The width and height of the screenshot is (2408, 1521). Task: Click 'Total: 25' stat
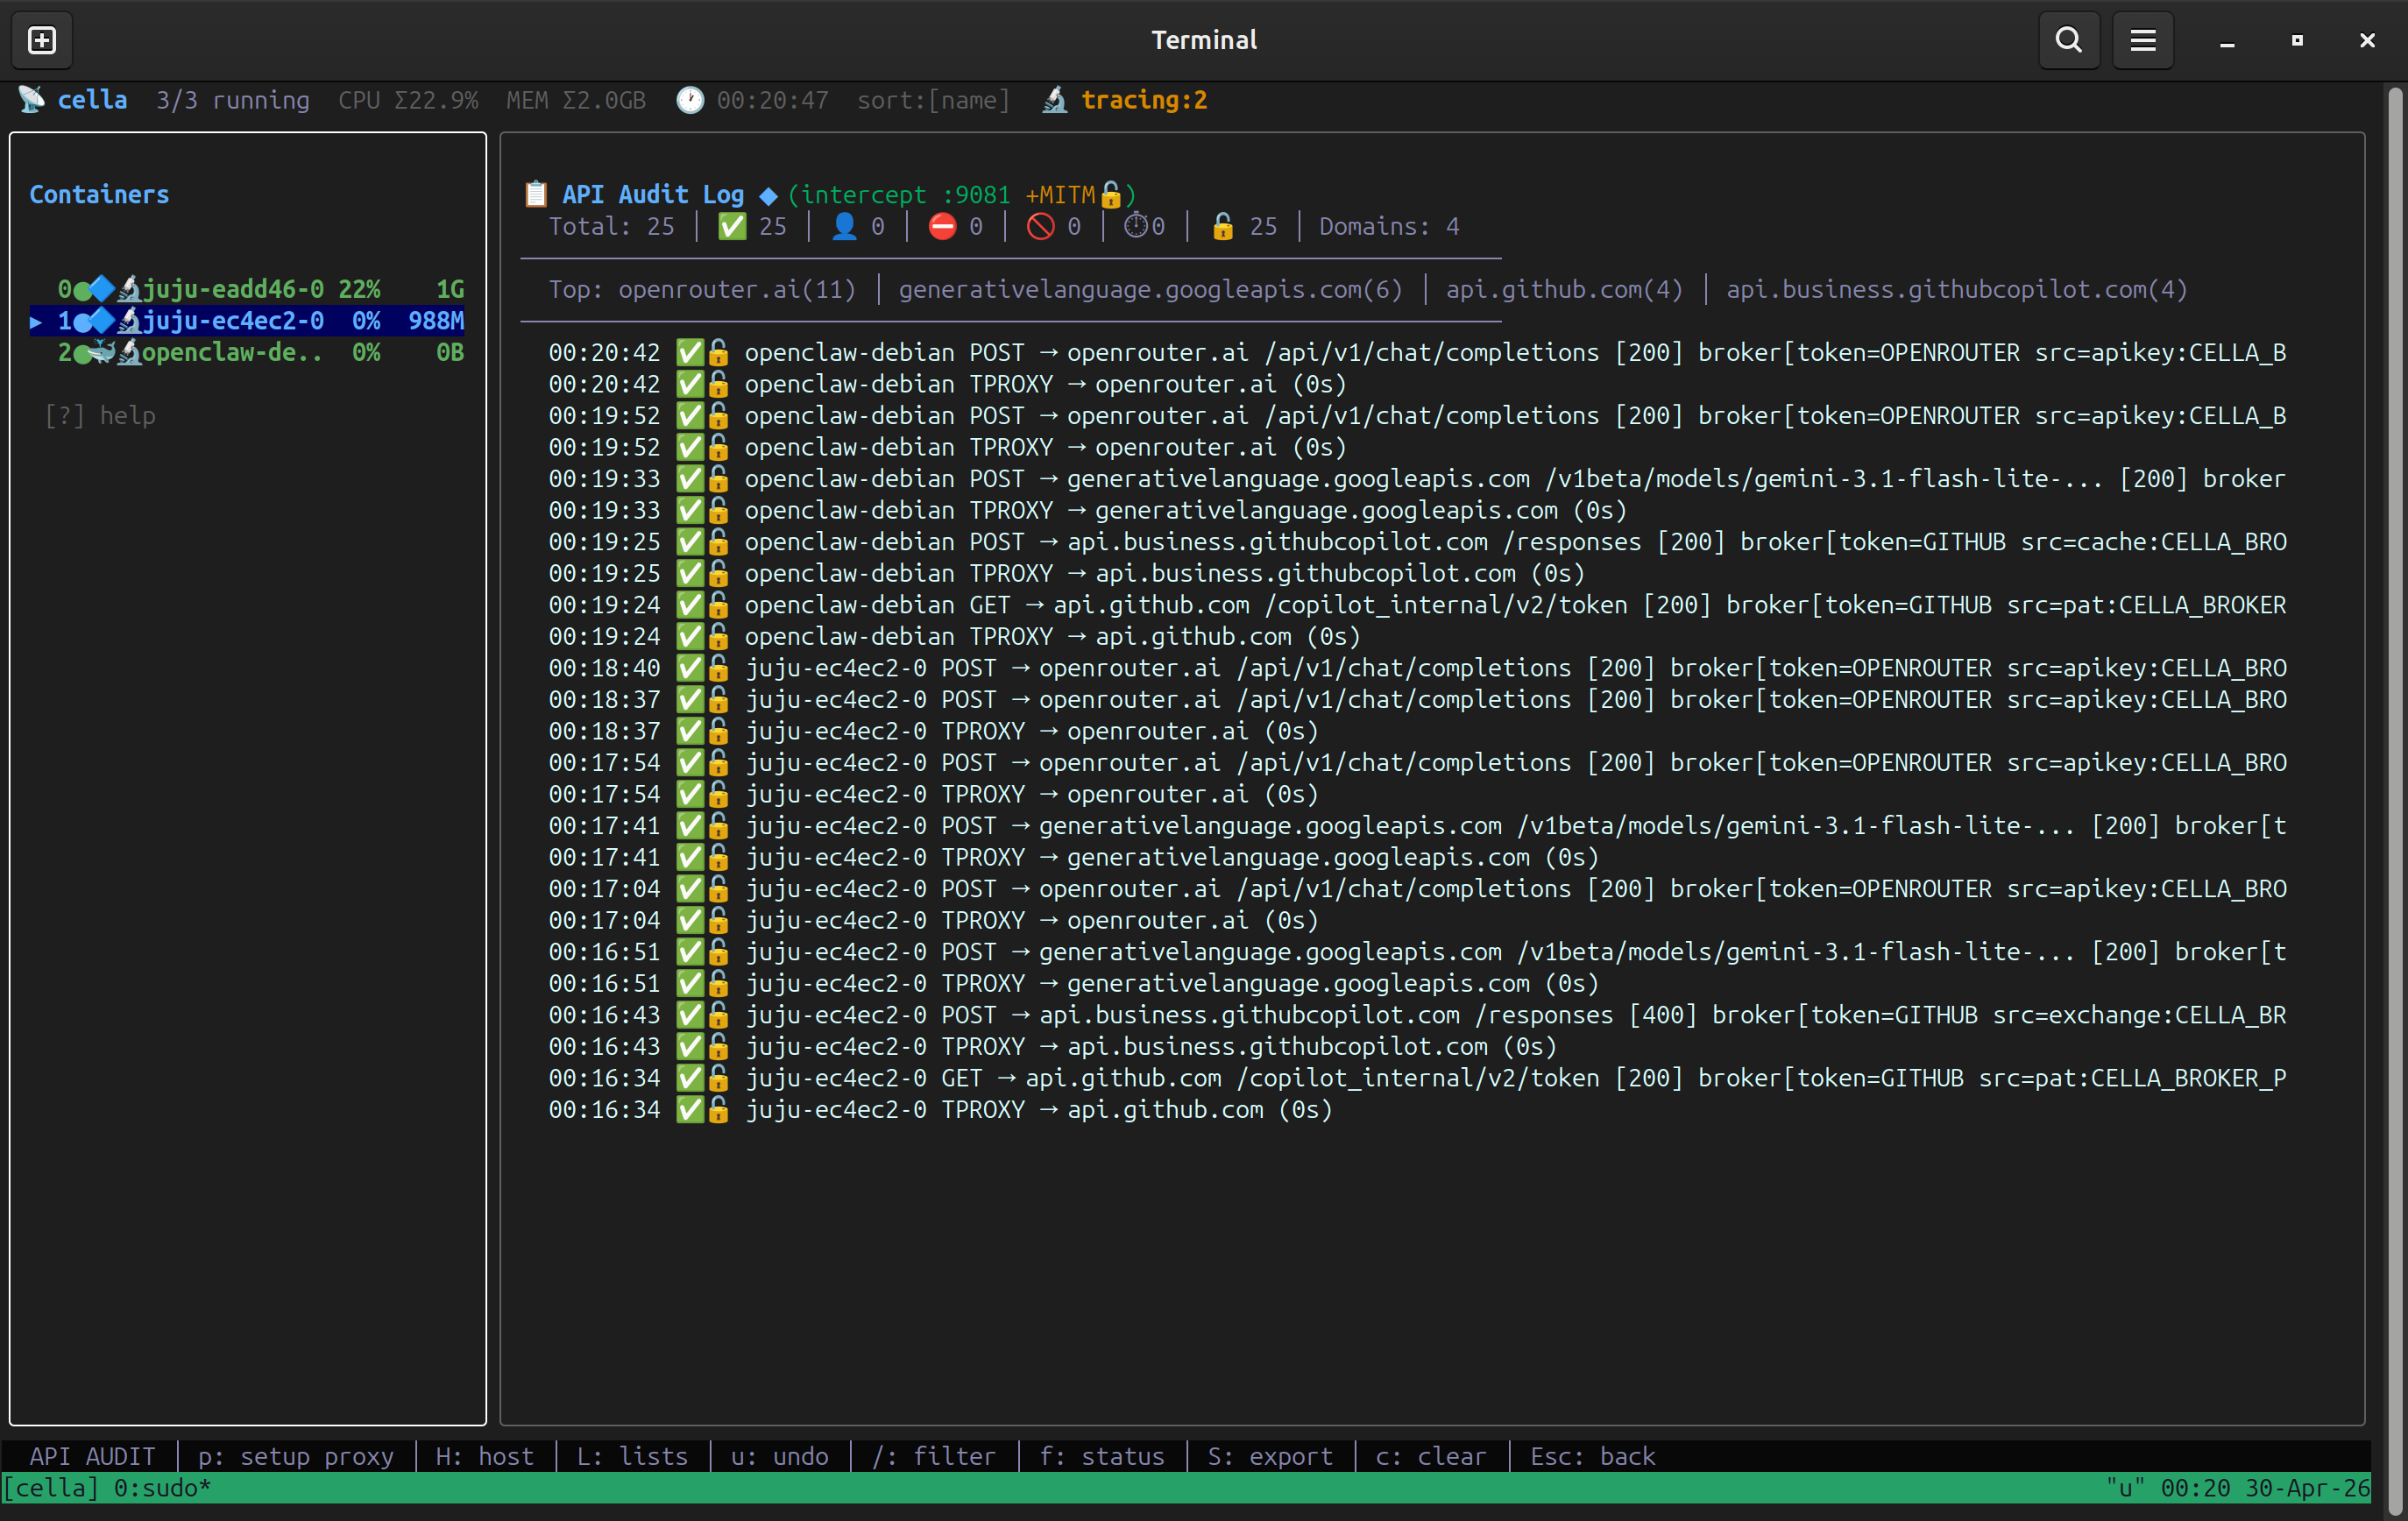[611, 227]
